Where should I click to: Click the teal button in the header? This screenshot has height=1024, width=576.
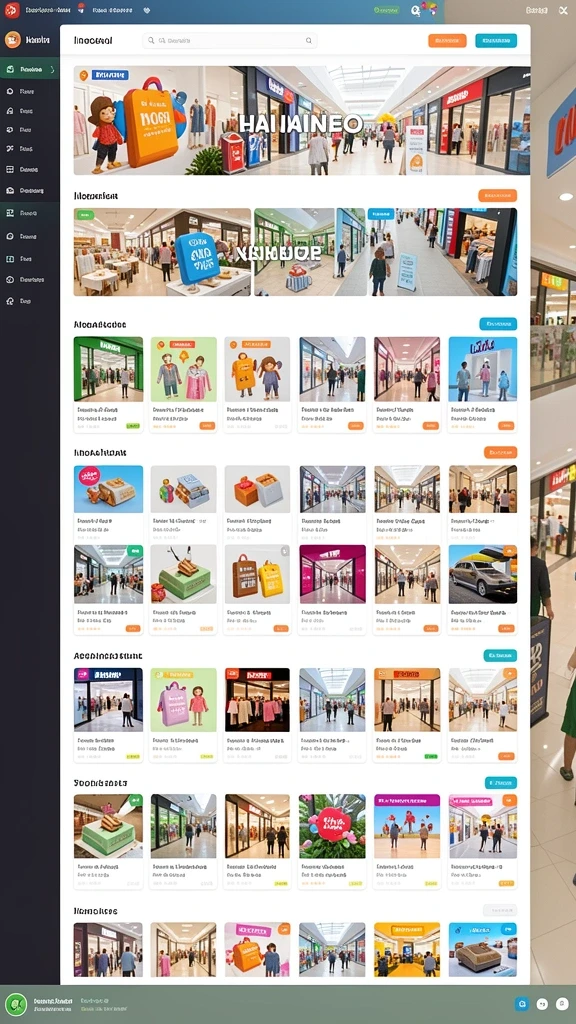click(496, 40)
